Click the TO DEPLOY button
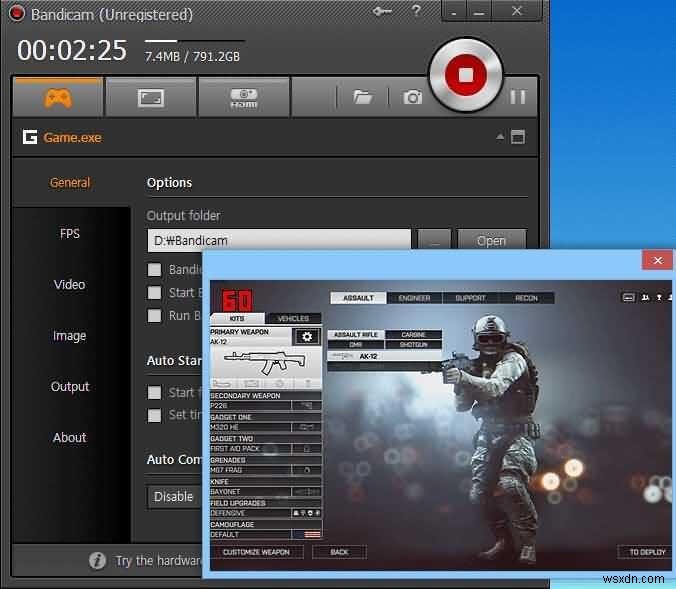Viewport: 676px width, 589px height. (x=645, y=552)
